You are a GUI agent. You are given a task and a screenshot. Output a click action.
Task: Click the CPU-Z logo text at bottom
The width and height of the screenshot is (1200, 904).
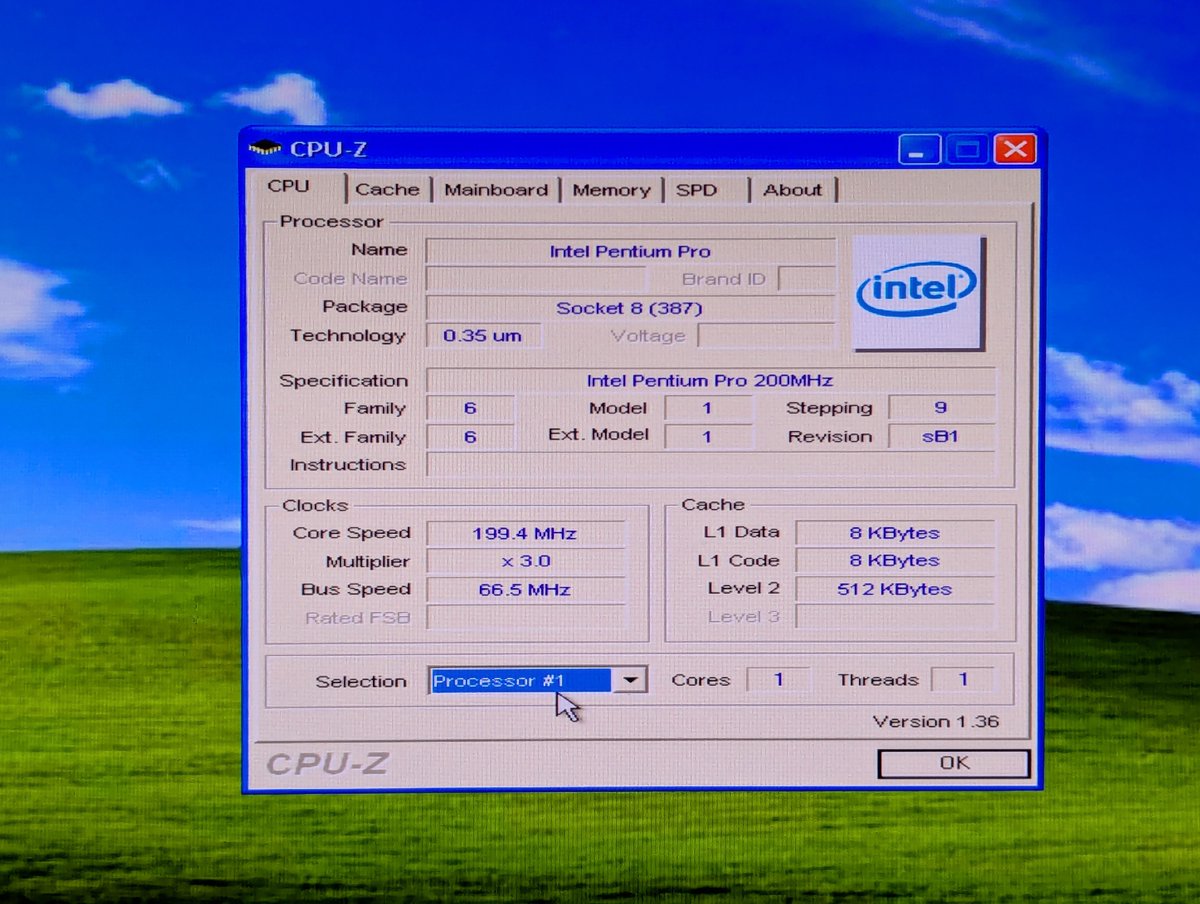[326, 764]
